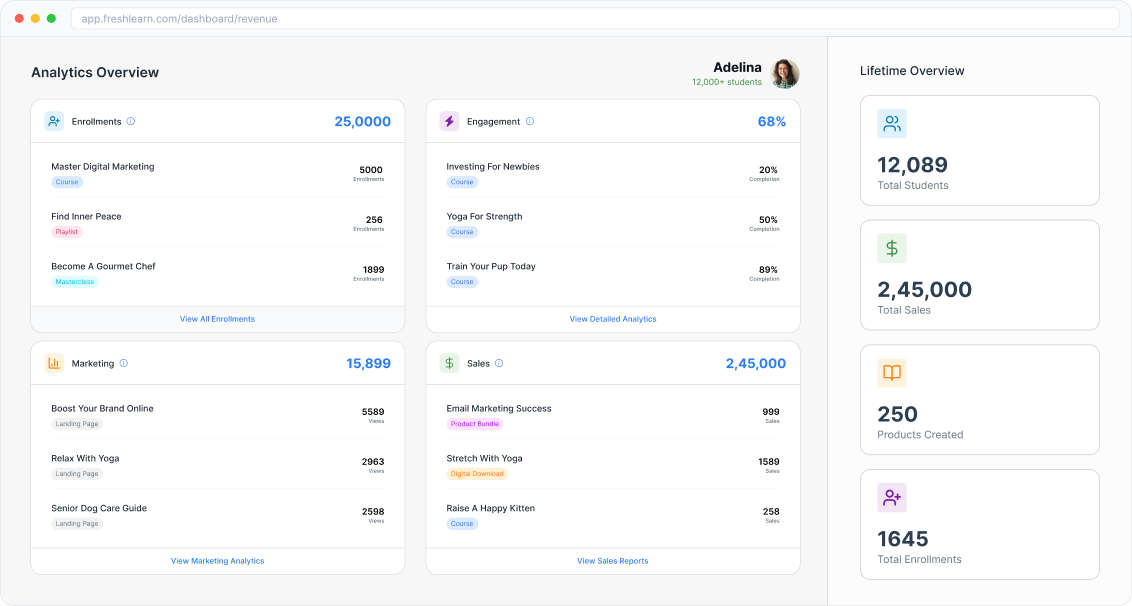This screenshot has height=606, width=1132.
Task: Click the add-person icon above Total Enrollments
Action: (x=891, y=497)
